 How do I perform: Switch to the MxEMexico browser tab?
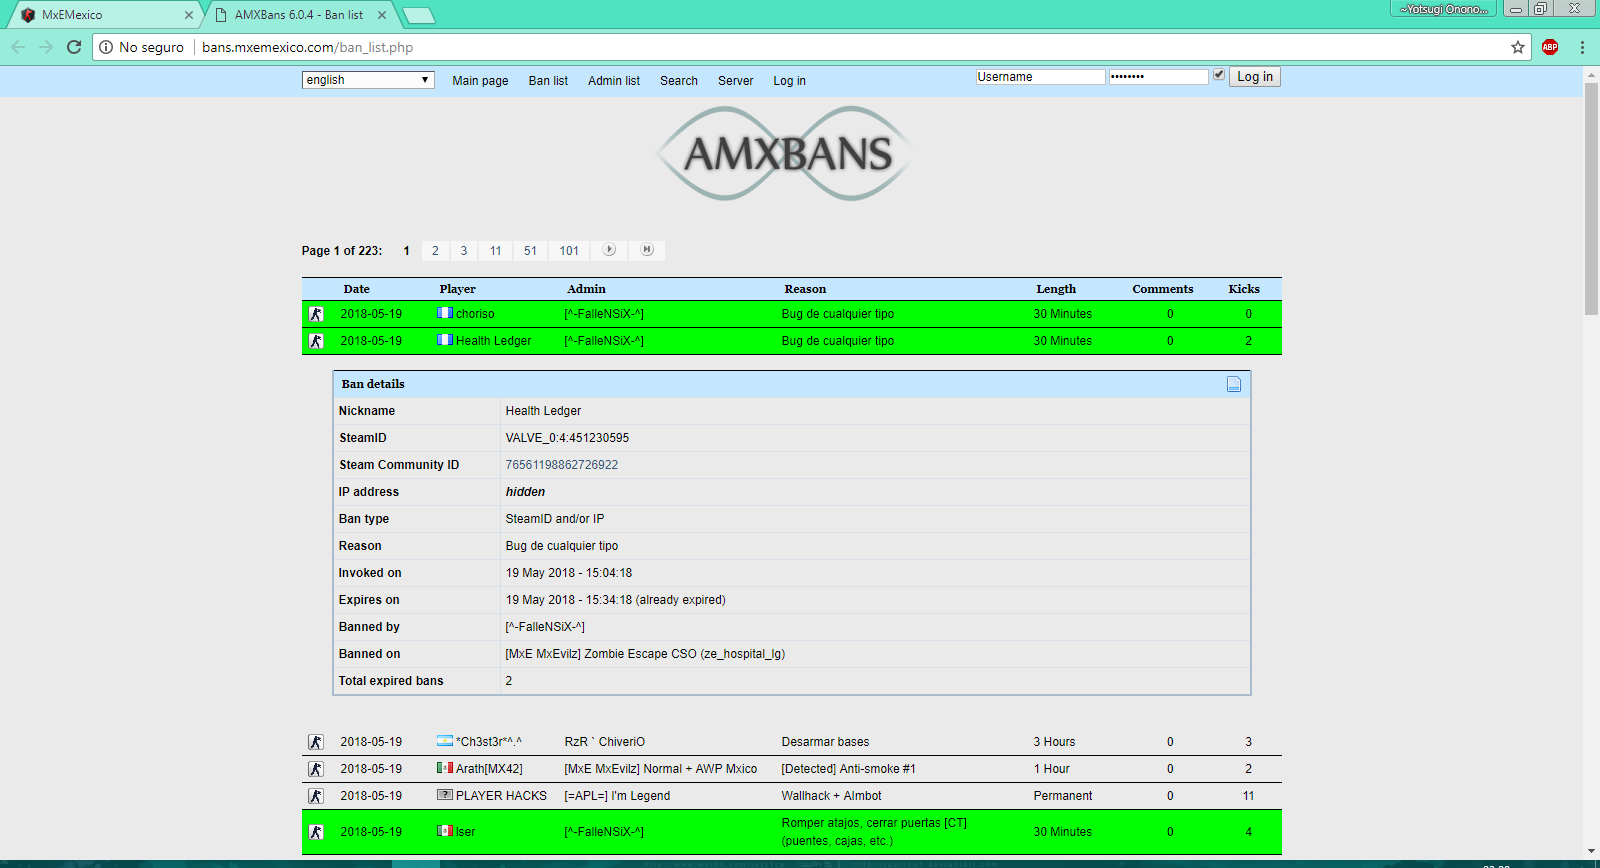[x=103, y=15]
